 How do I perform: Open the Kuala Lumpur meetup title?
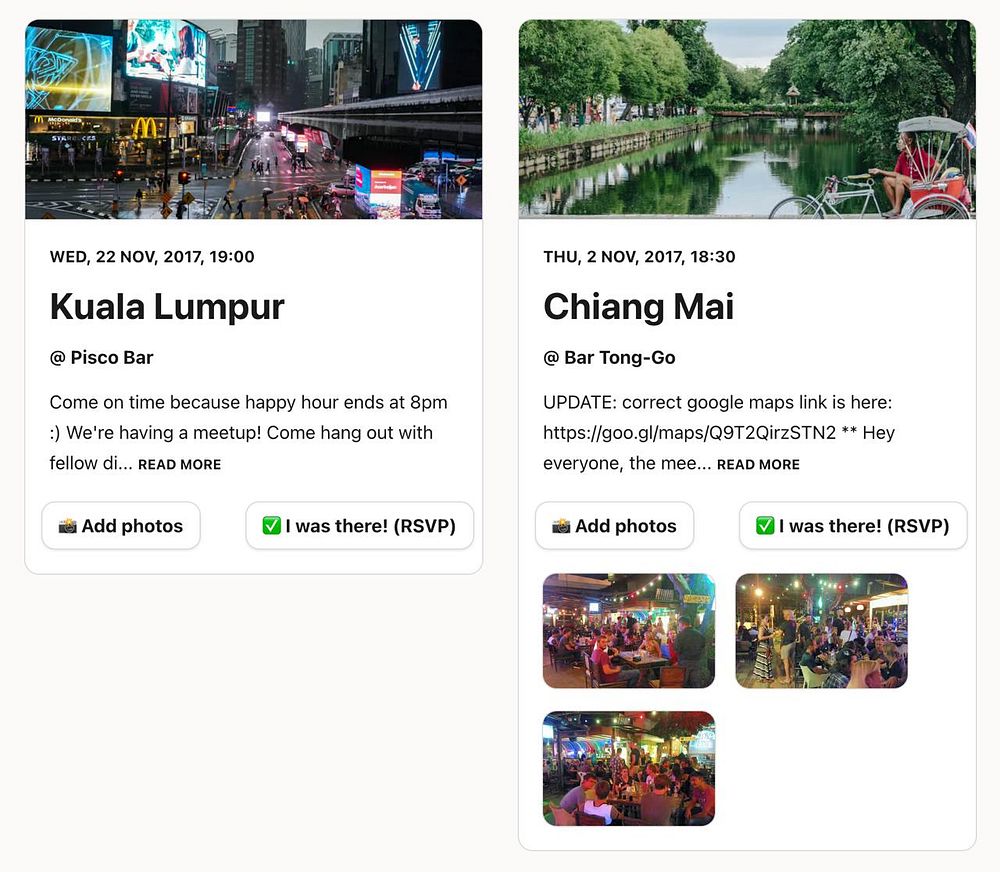[x=167, y=307]
